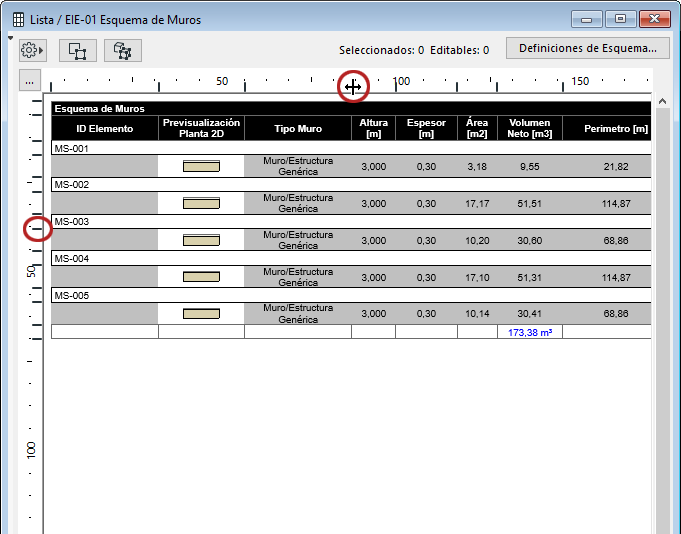Image resolution: width=681 pixels, height=534 pixels.
Task: Click the volume total 173,38 m³ cell
Action: tap(530, 332)
